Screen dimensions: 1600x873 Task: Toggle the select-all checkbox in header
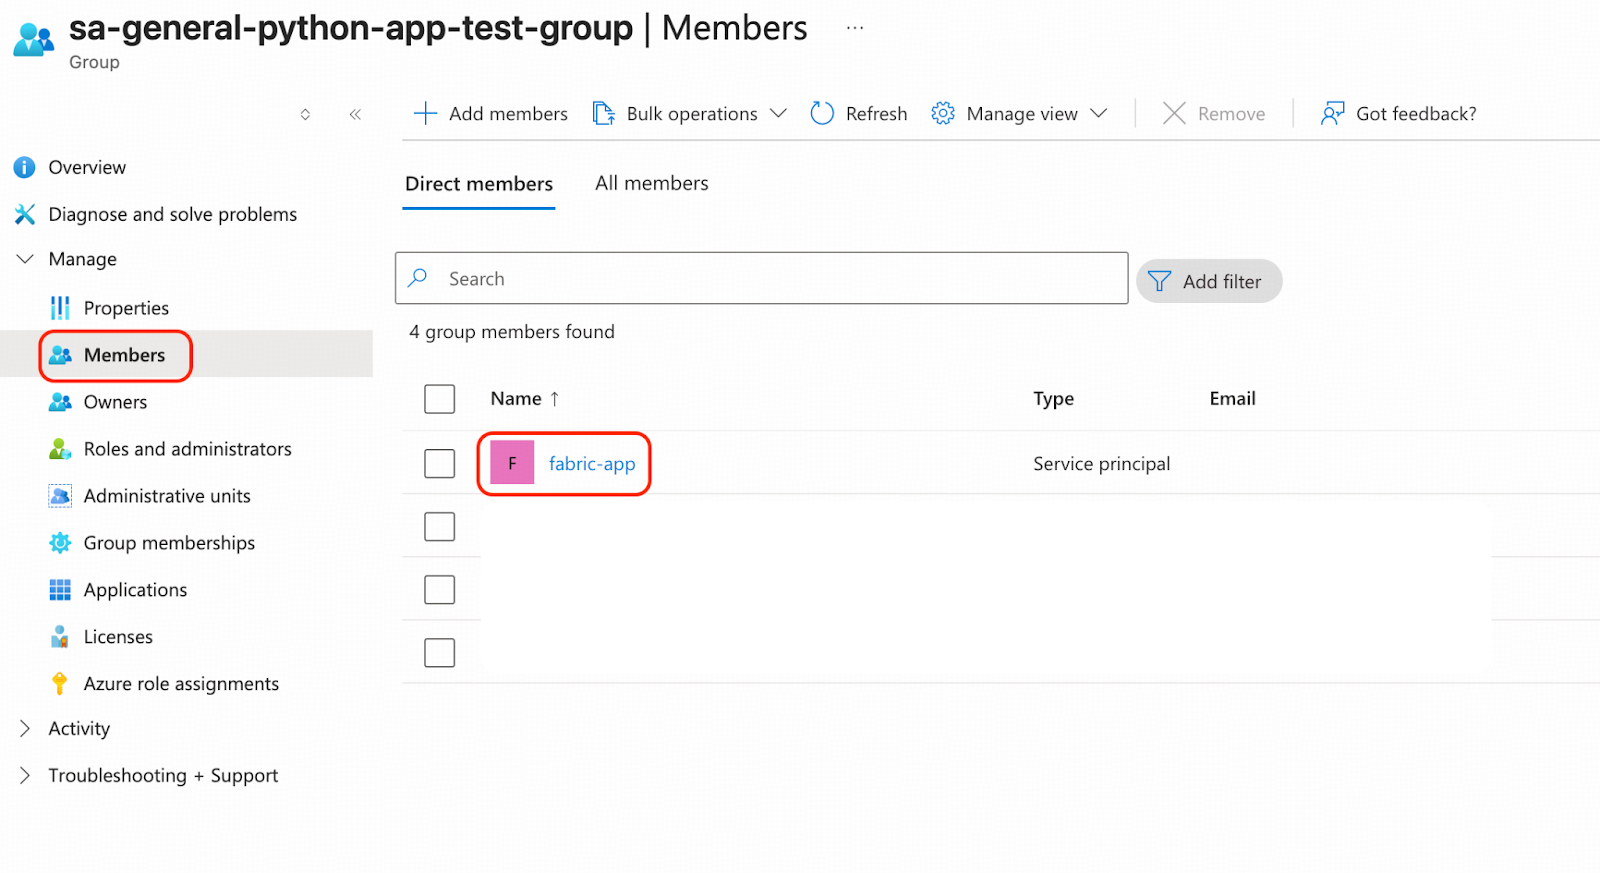click(439, 399)
